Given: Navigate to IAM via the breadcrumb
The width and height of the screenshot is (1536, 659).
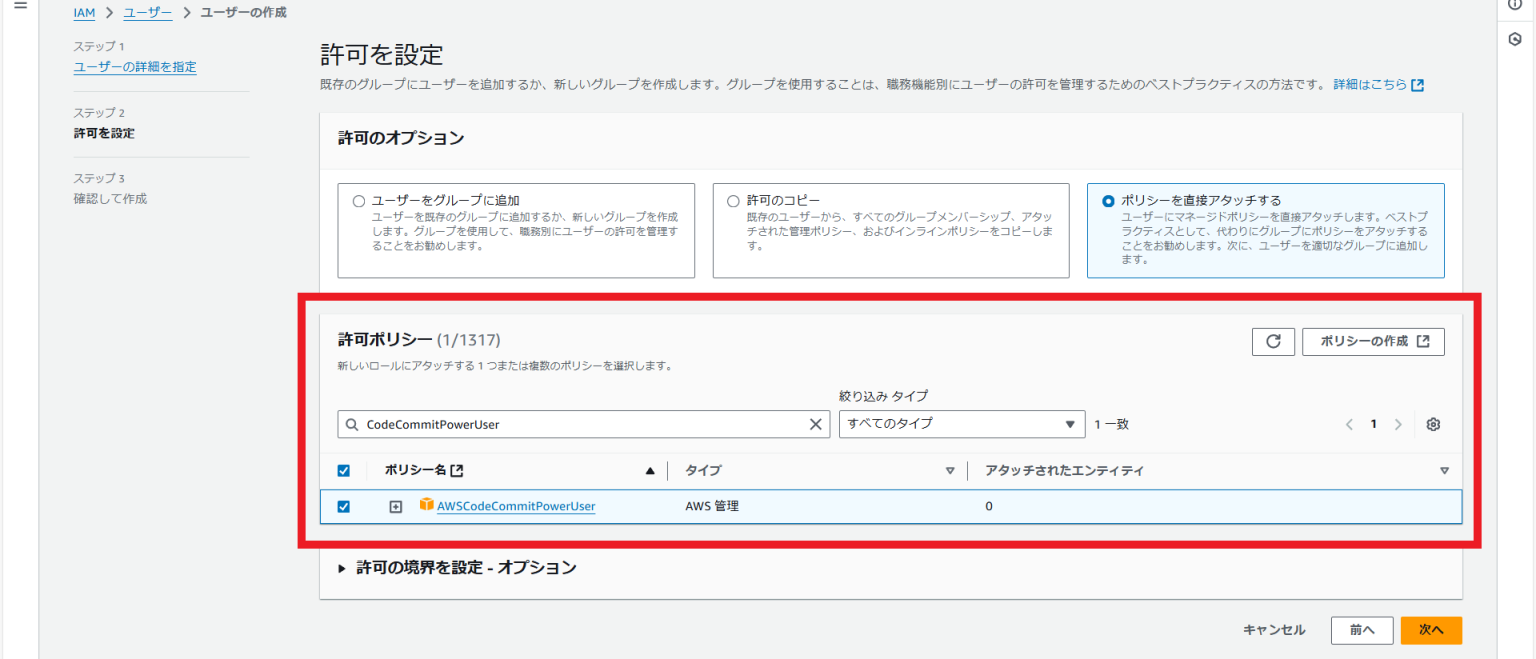Looking at the screenshot, I should (x=84, y=12).
